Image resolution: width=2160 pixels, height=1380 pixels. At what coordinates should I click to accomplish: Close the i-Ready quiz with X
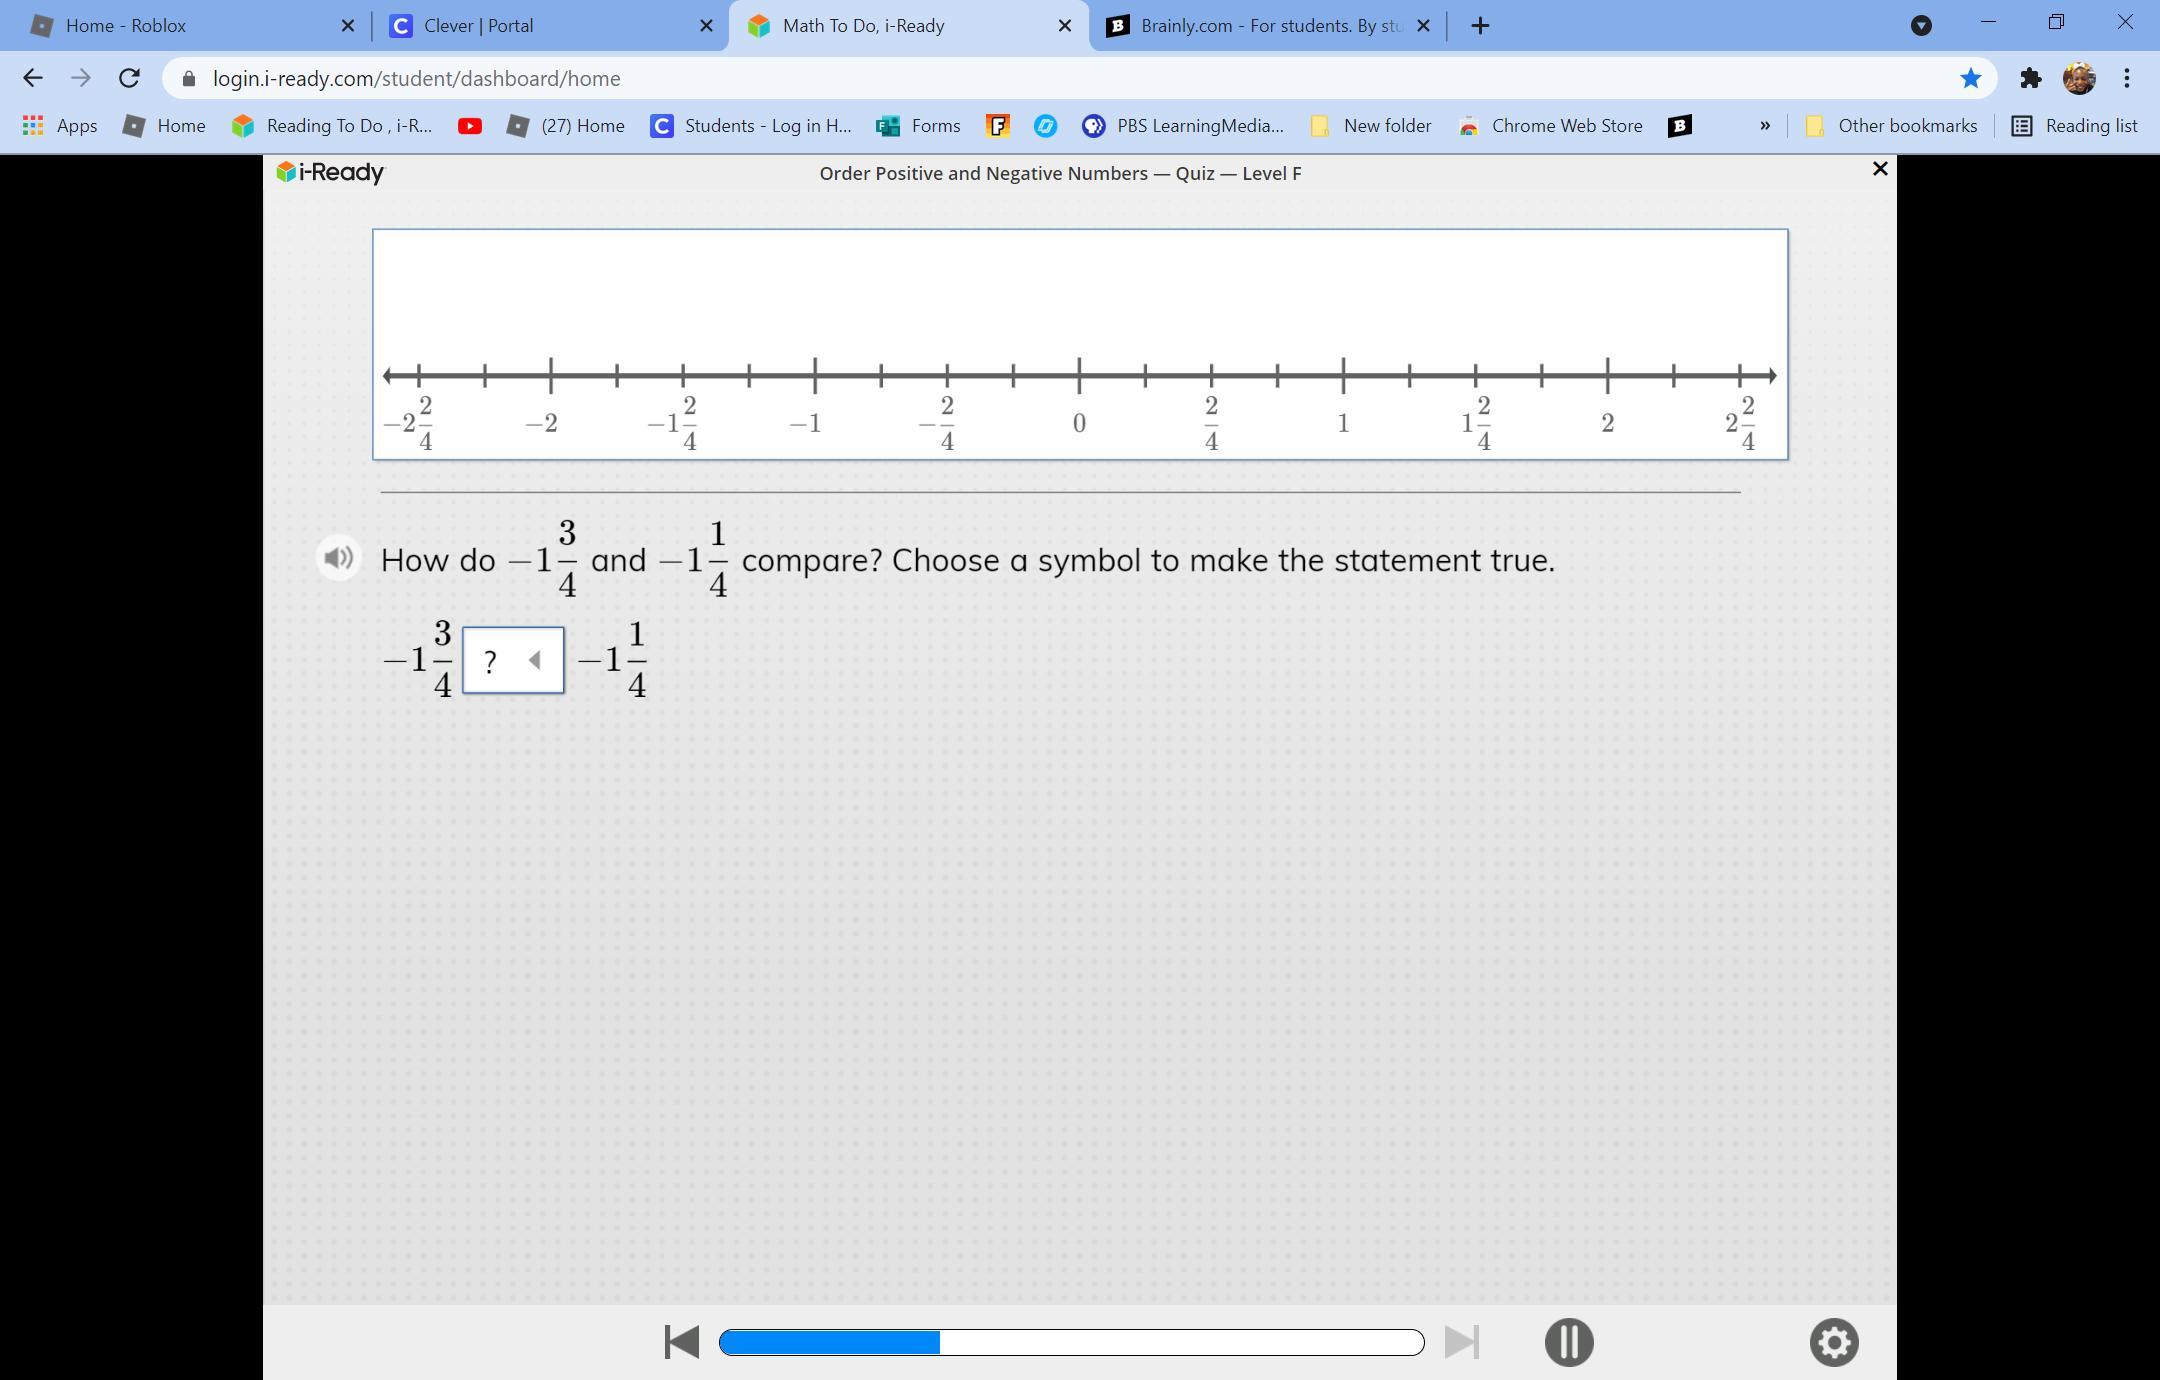click(1879, 169)
